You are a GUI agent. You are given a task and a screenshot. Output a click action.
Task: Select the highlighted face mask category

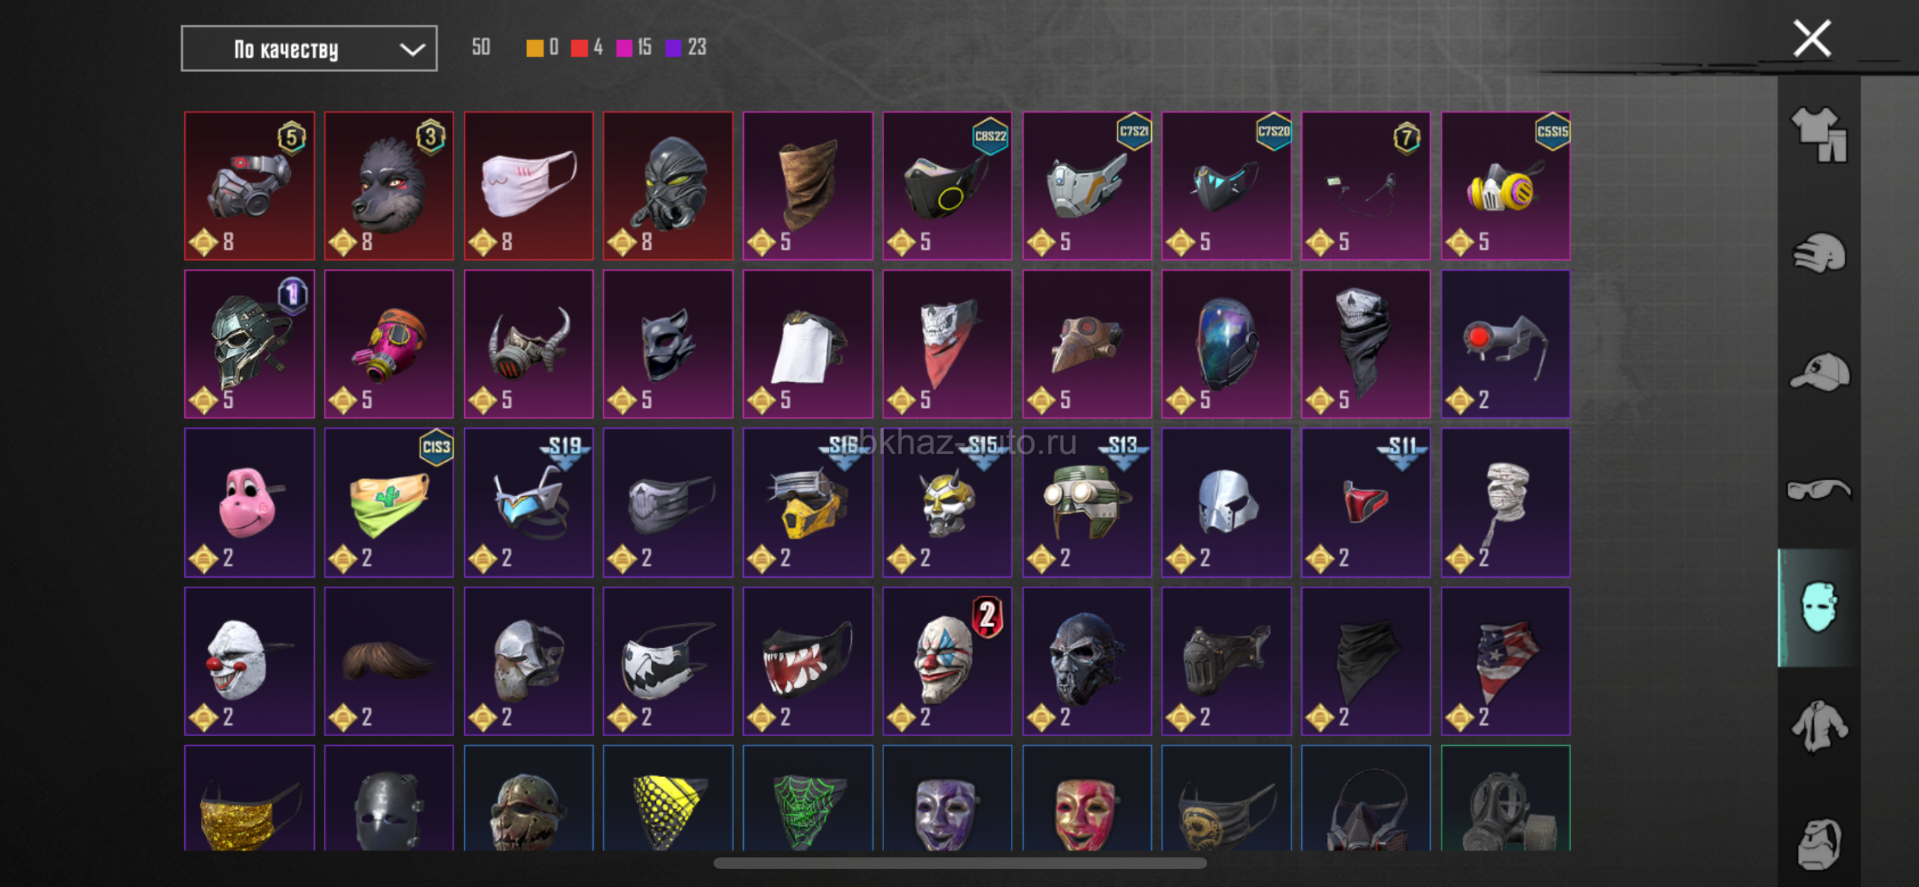[1819, 607]
